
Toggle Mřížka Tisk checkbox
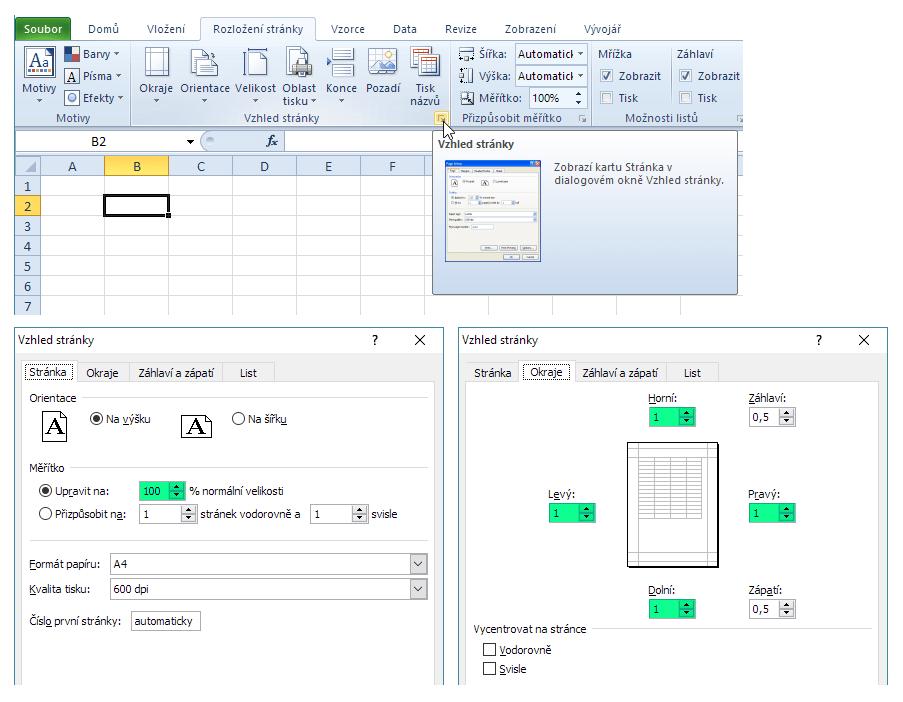coord(606,98)
